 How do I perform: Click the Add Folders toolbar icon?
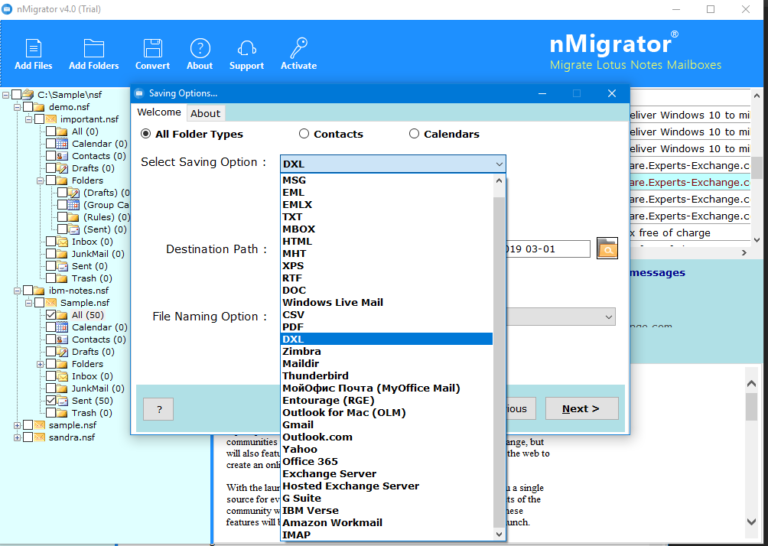point(94,48)
